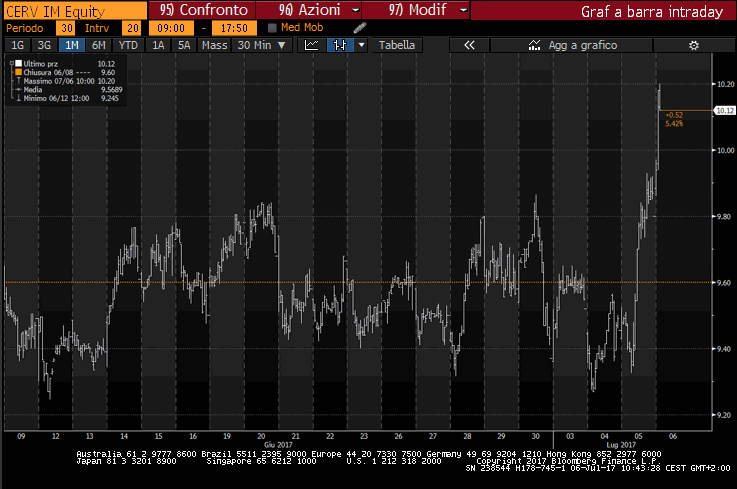The height and width of the screenshot is (489, 737).
Task: Open the 30 Min interval dropdown
Action: [262, 45]
